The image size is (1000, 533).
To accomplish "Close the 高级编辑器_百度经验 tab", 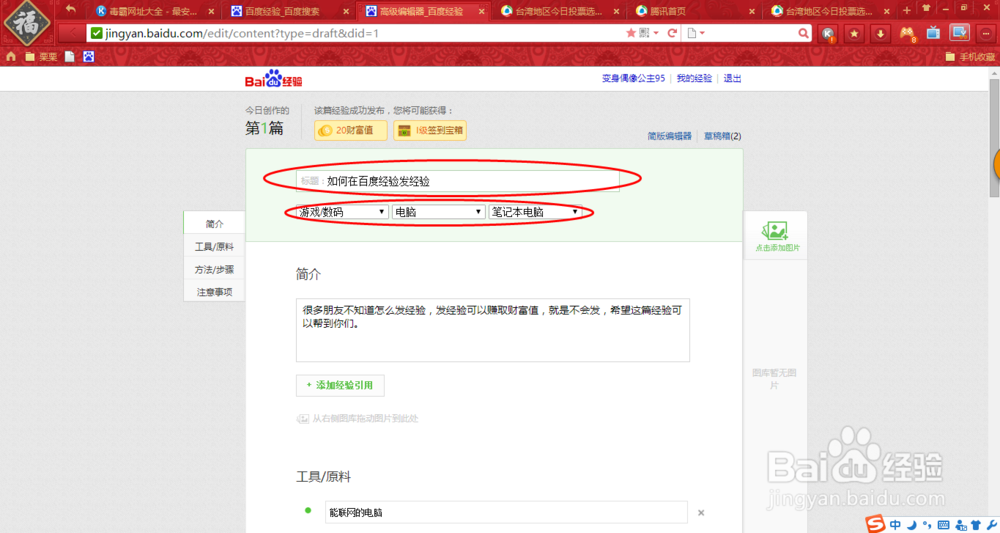I will pyautogui.click(x=481, y=11).
